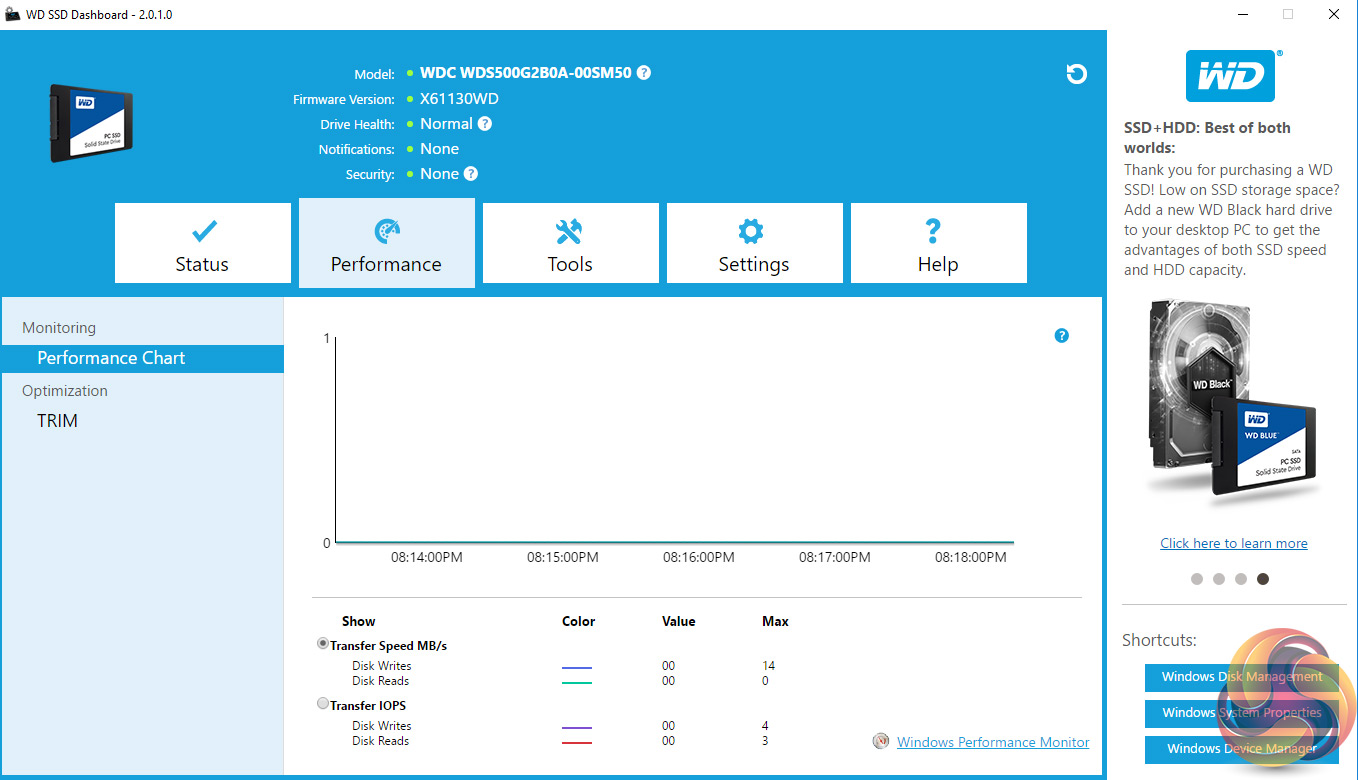Click the help icon beside the model number
The height and width of the screenshot is (780, 1358).
click(644, 73)
